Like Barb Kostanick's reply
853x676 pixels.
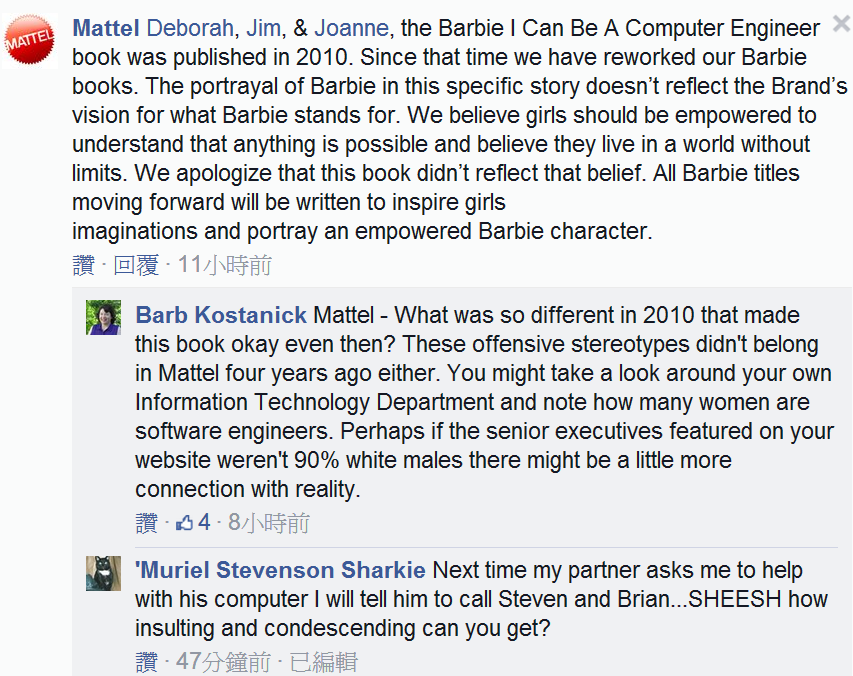click(x=146, y=523)
